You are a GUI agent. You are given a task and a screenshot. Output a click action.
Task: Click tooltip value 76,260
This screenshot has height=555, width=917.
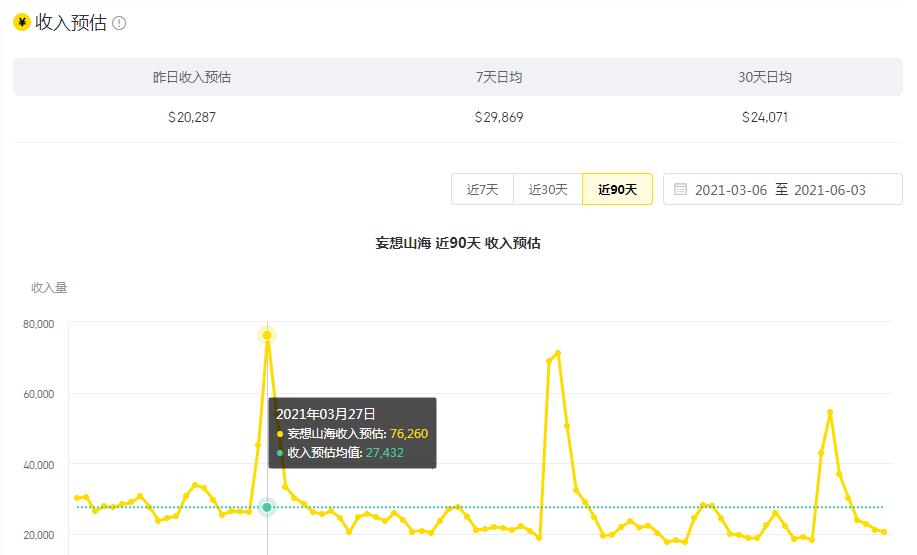pyautogui.click(x=409, y=434)
